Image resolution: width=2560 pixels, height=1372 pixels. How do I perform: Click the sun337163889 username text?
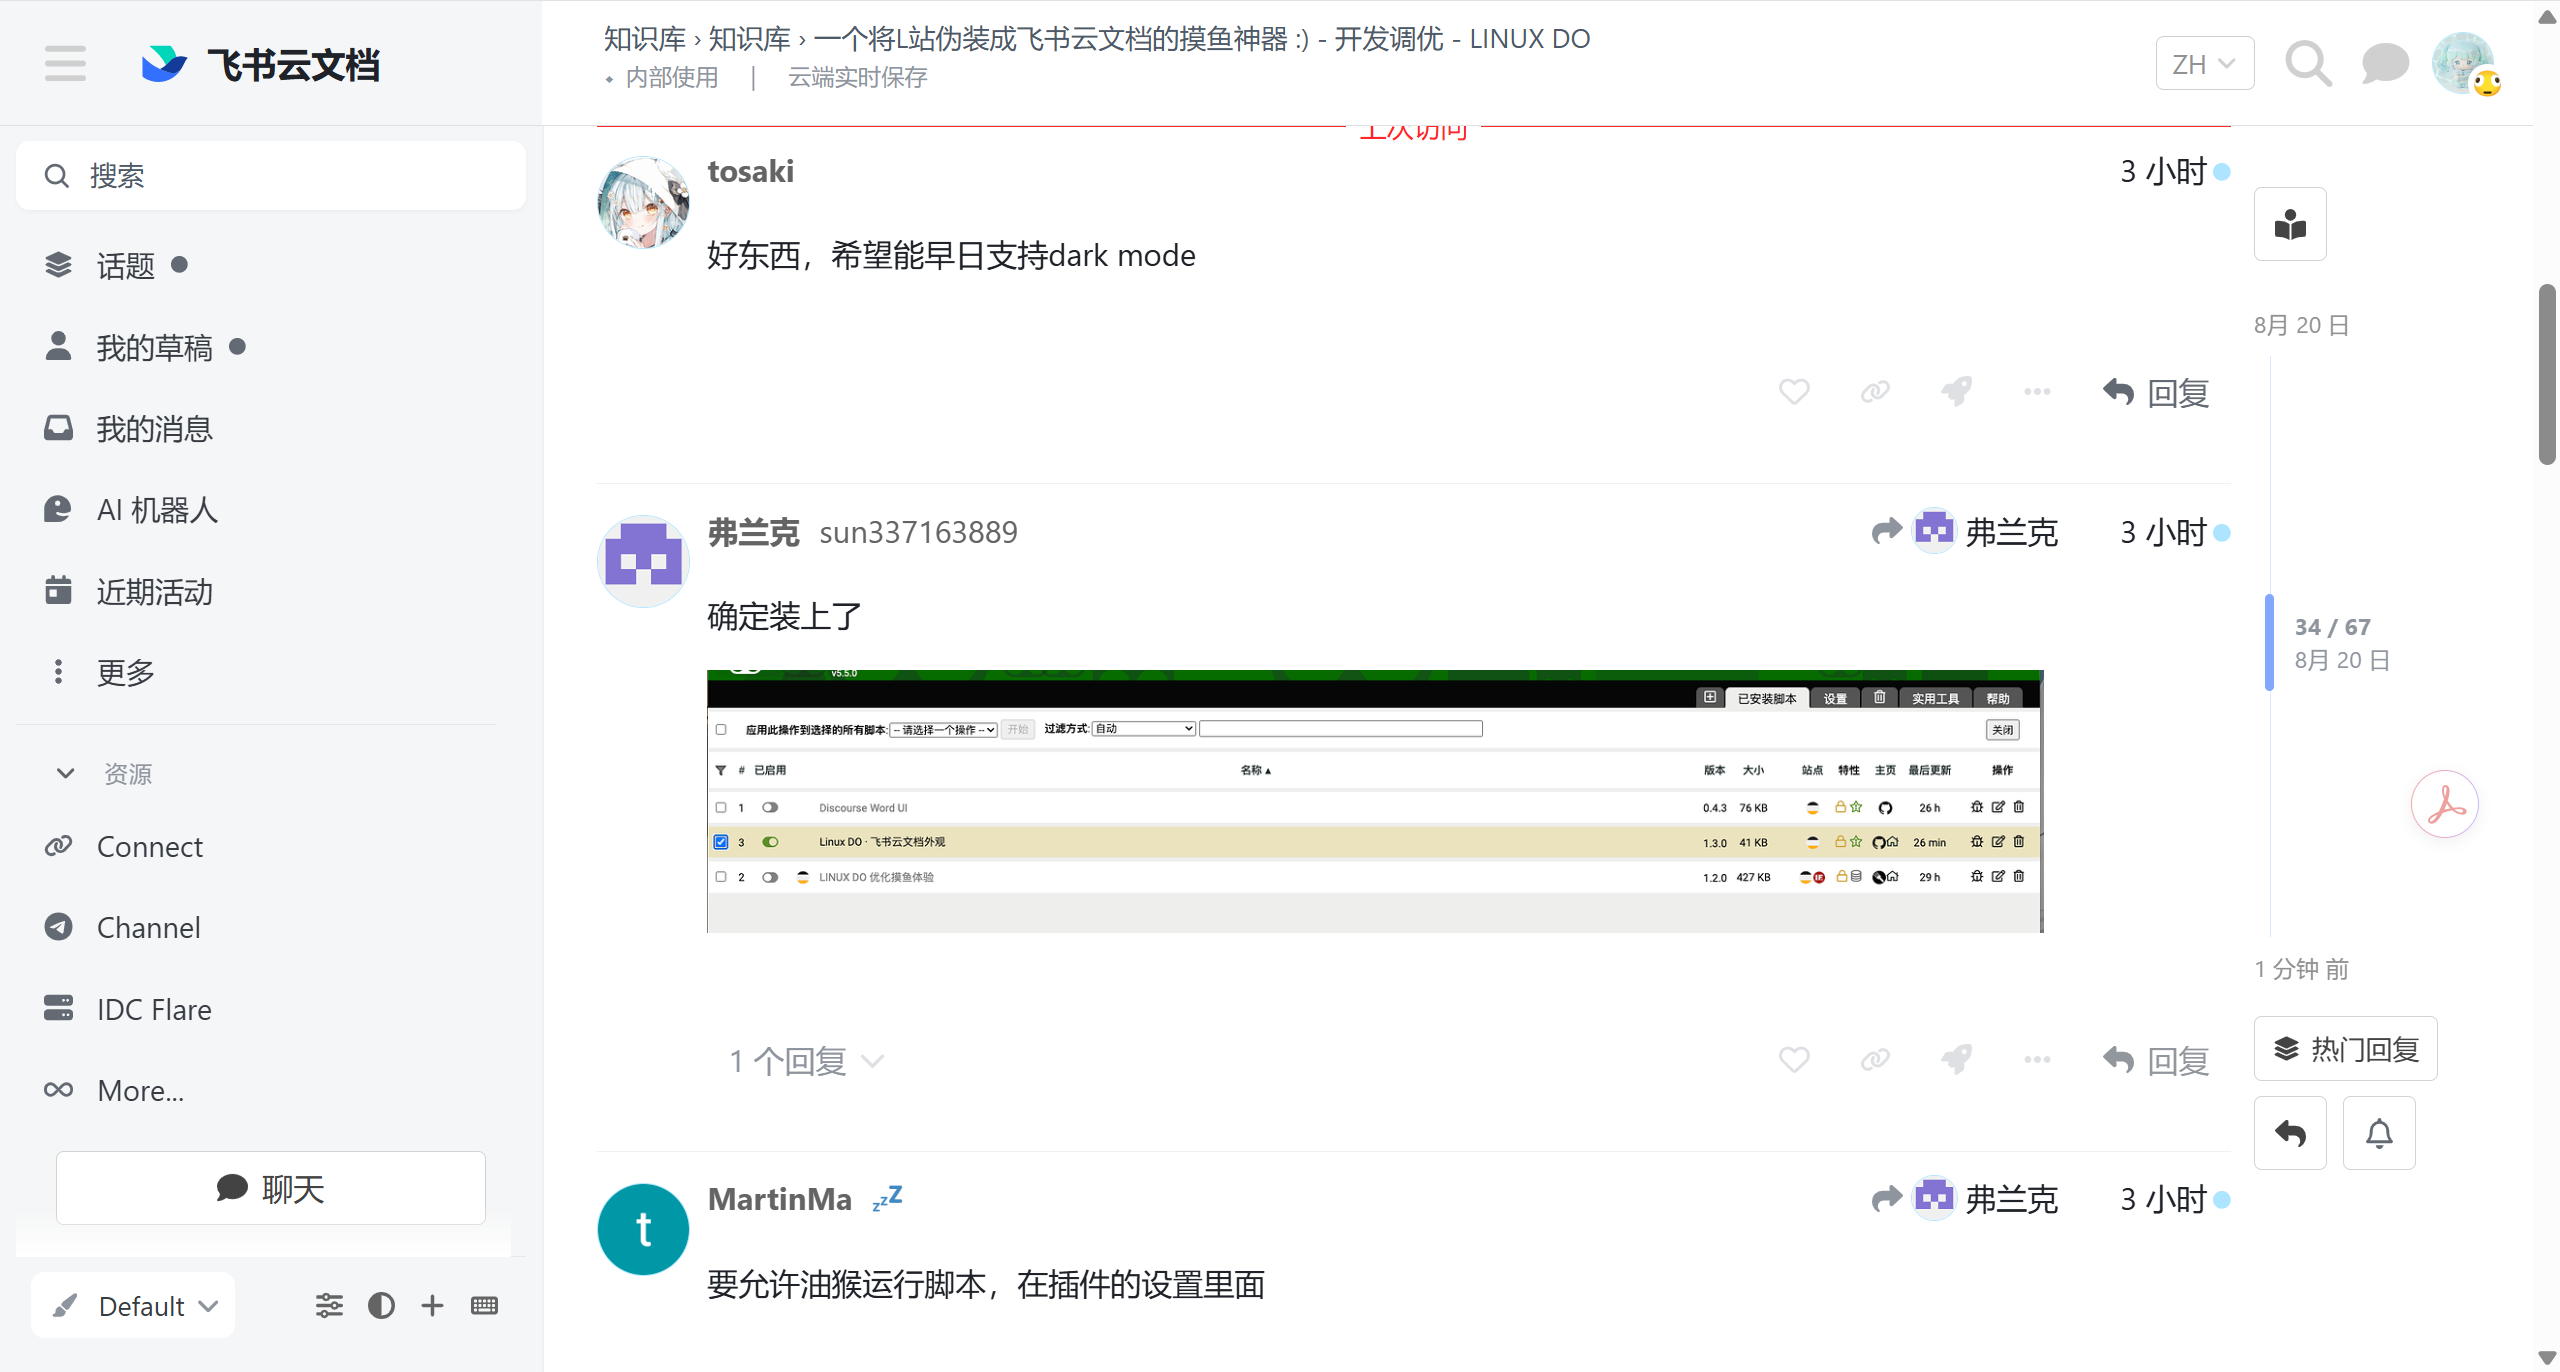[x=918, y=533]
